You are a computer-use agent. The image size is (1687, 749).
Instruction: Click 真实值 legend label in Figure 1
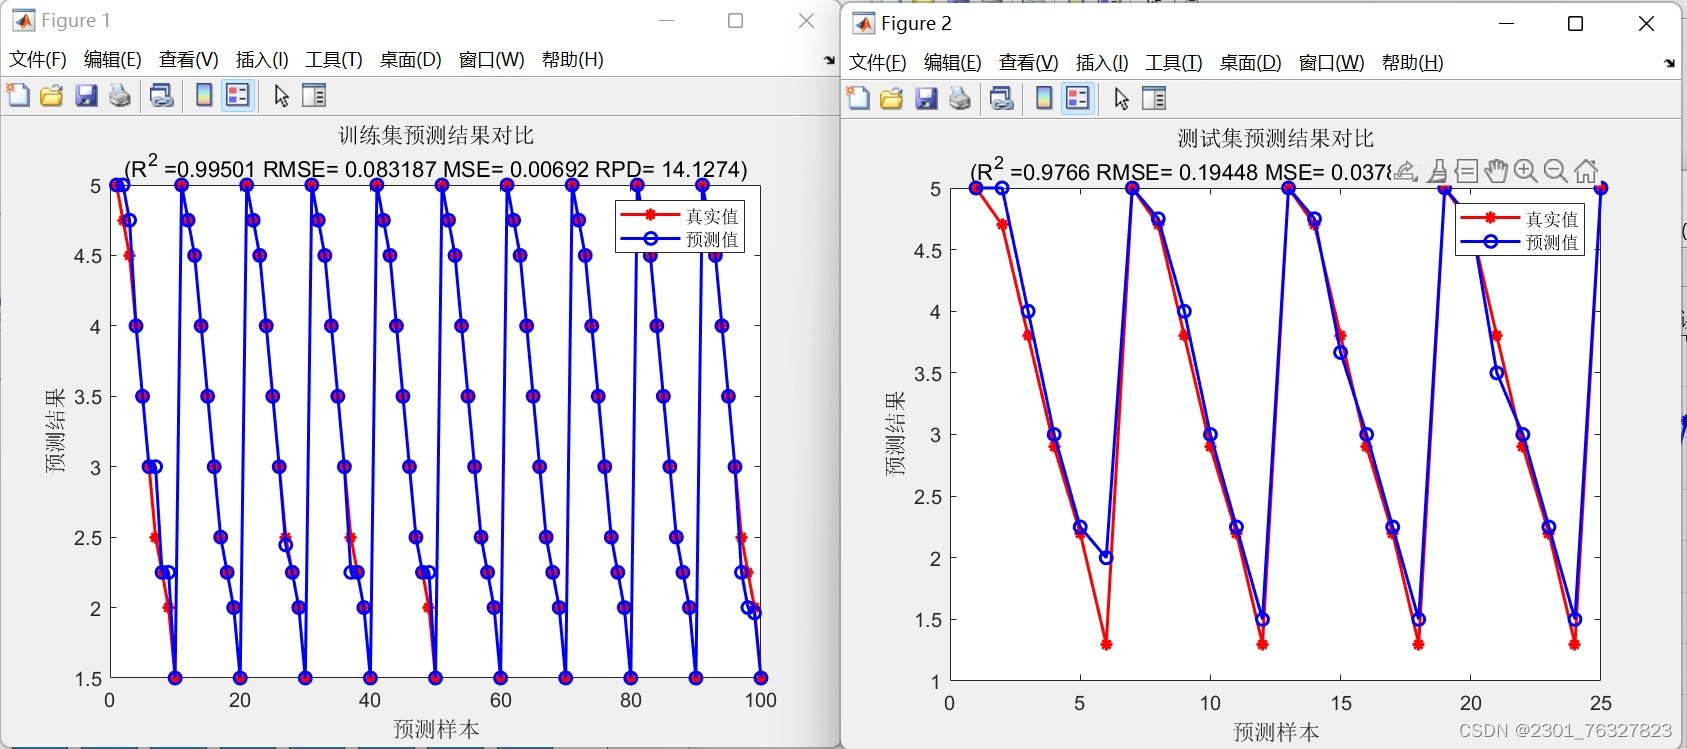coord(712,216)
